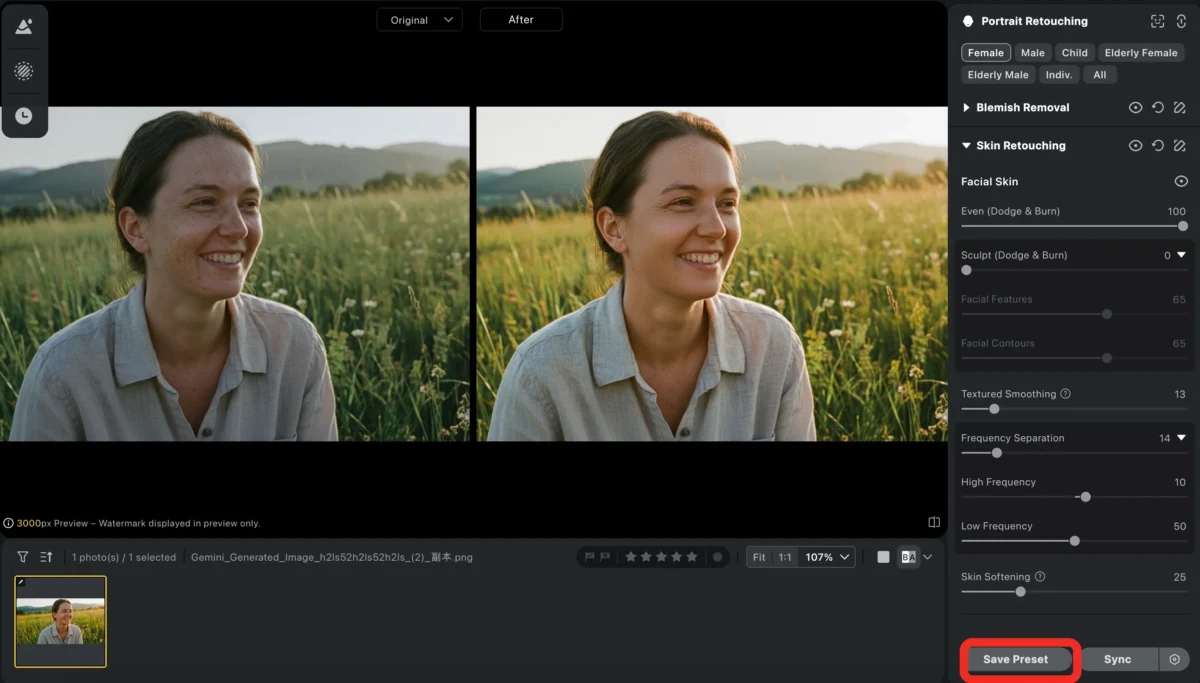This screenshot has width=1200, height=683.
Task: Click the edit badge on the thumbnail
Action: (21, 582)
